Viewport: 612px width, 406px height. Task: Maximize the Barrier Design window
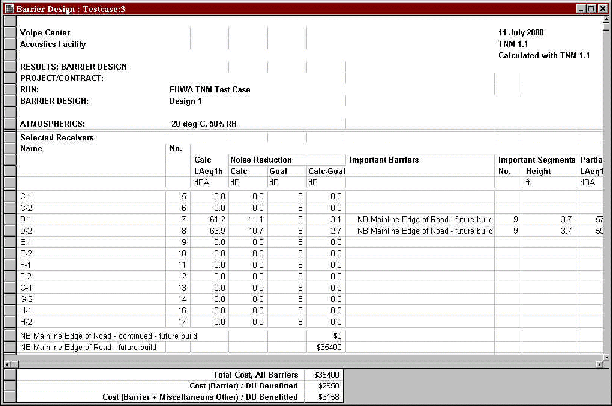pyautogui.click(x=591, y=9)
